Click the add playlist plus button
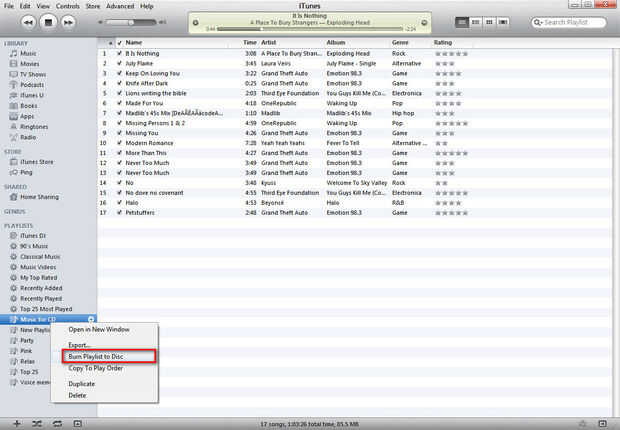The width and height of the screenshot is (620, 430). click(x=17, y=424)
